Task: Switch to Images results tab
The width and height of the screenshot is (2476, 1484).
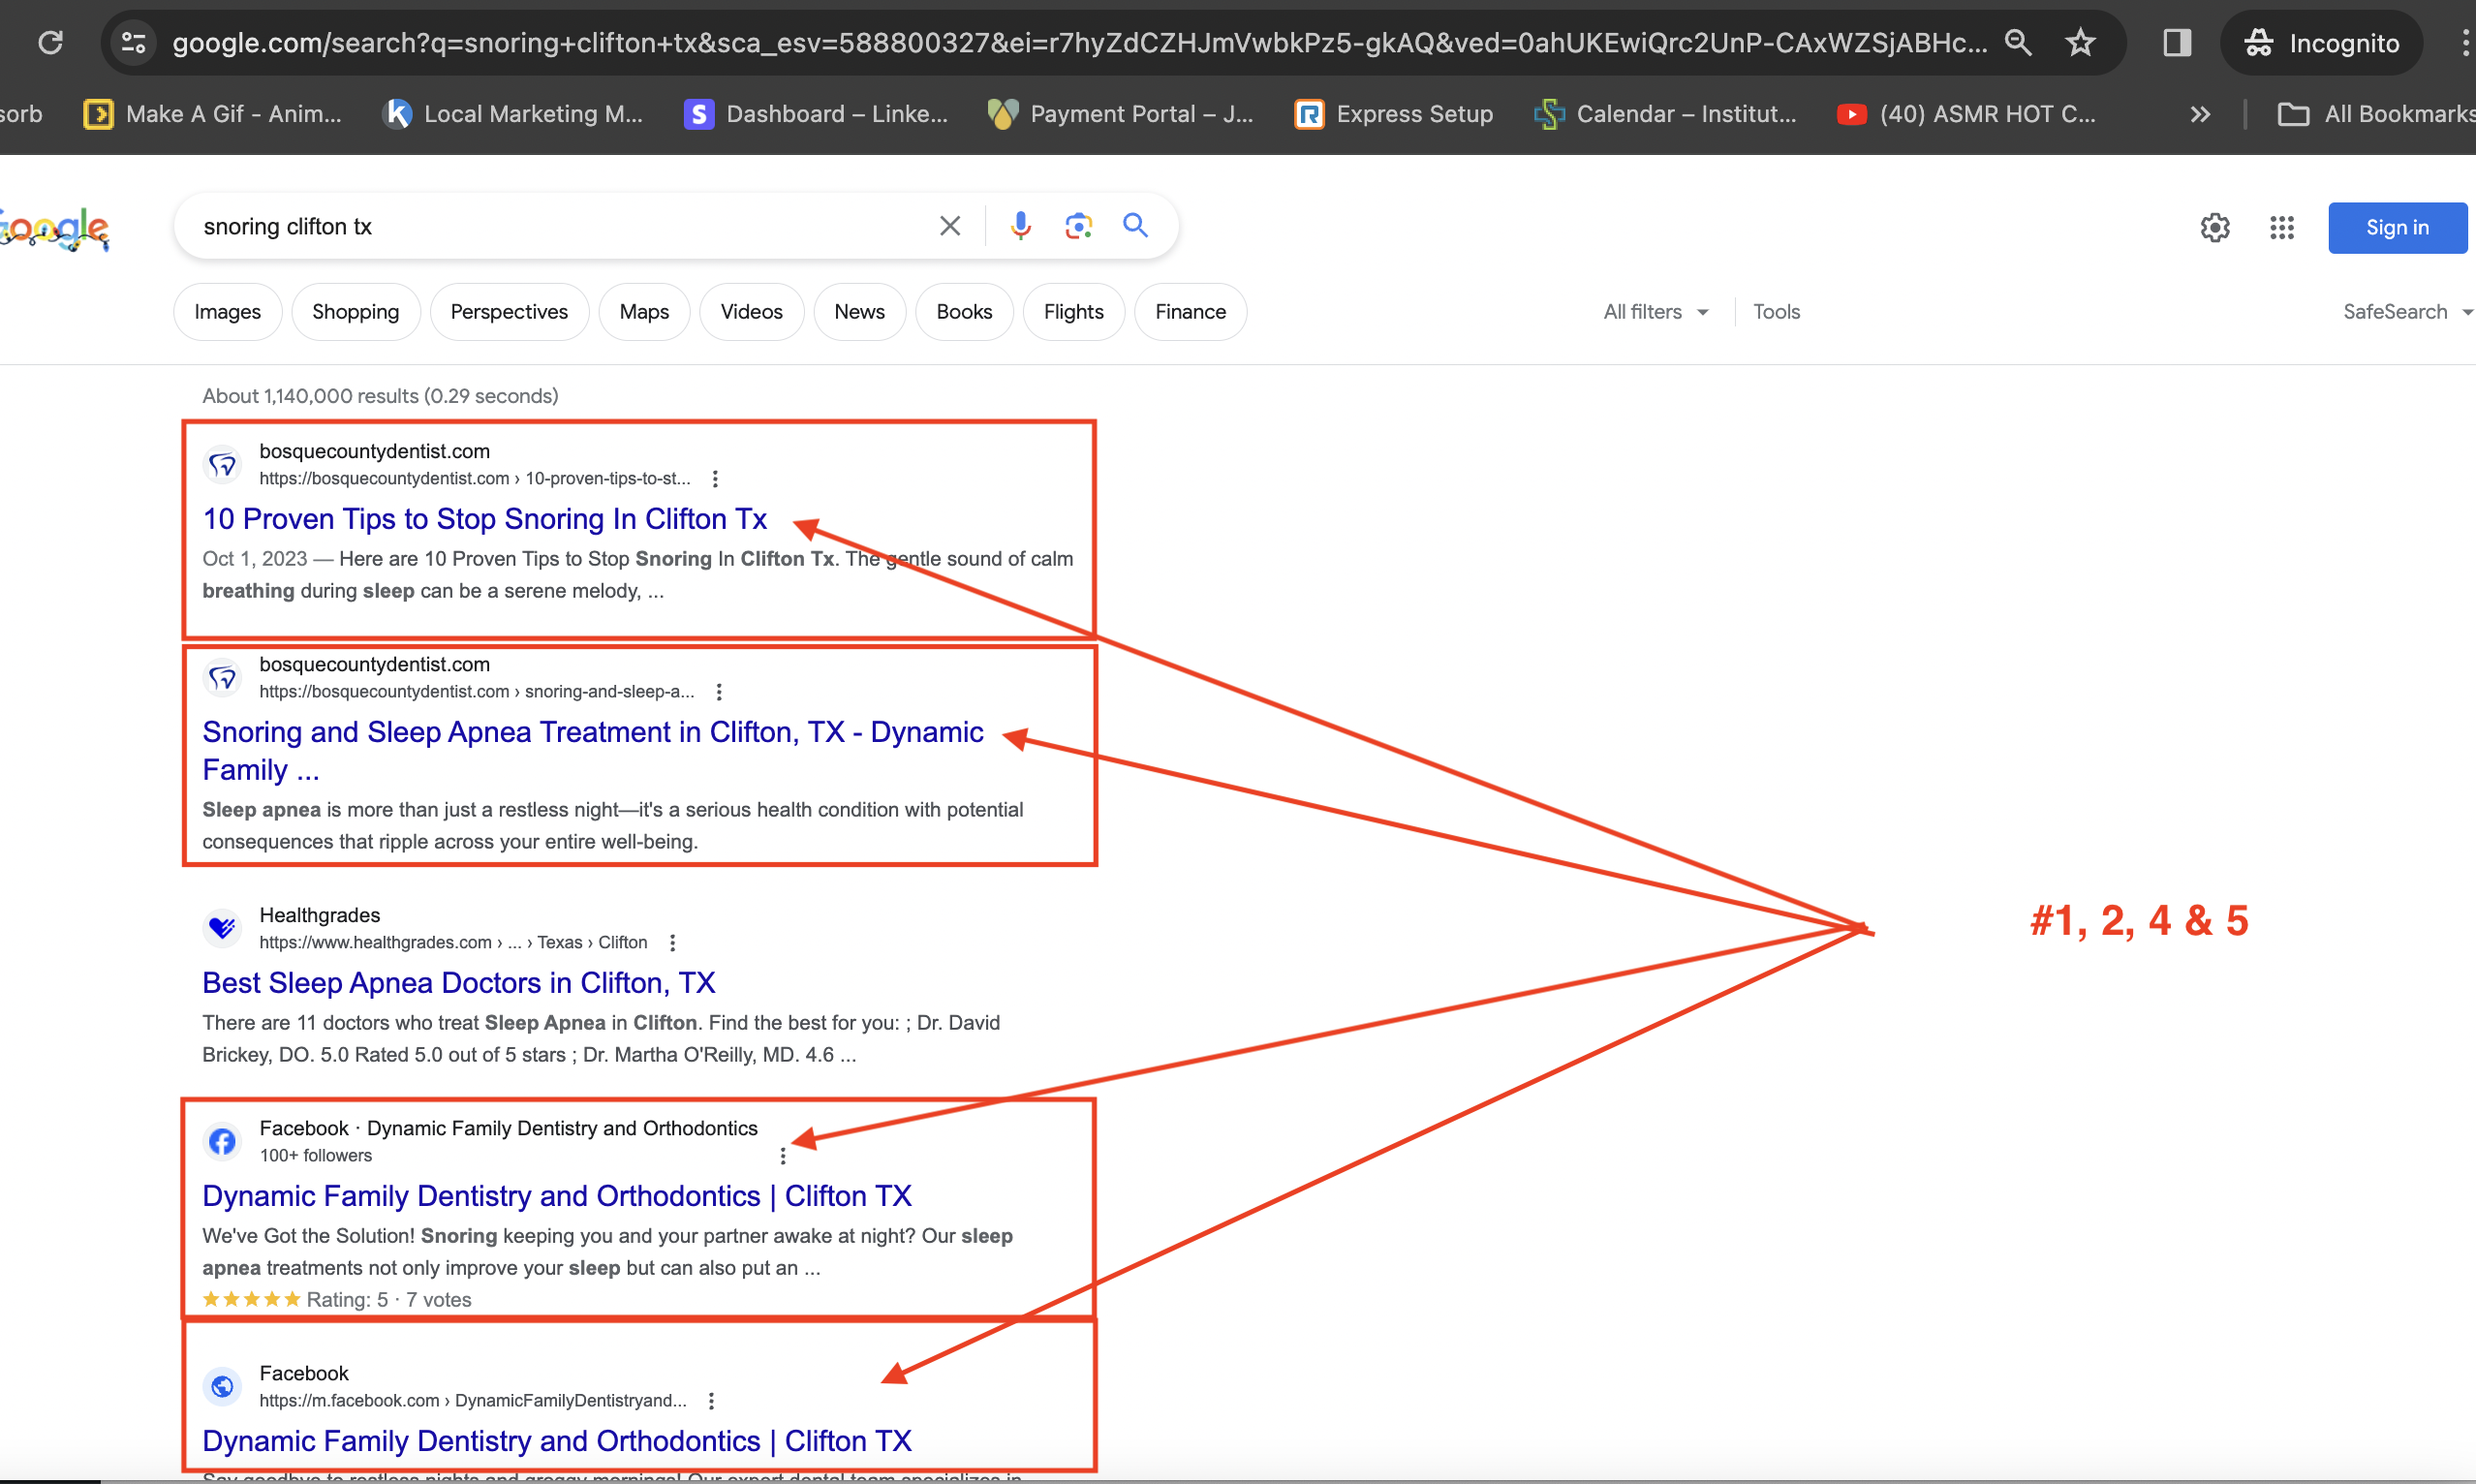Action: [227, 312]
